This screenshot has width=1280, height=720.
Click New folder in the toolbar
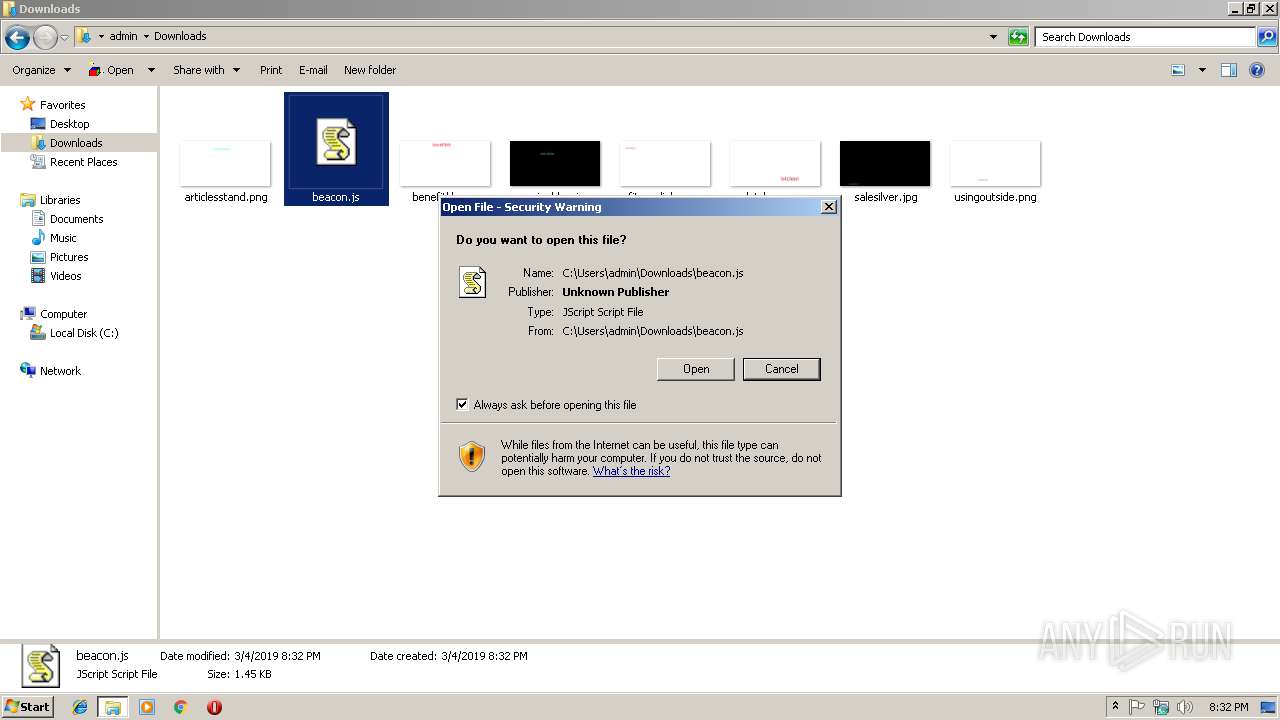click(x=370, y=70)
